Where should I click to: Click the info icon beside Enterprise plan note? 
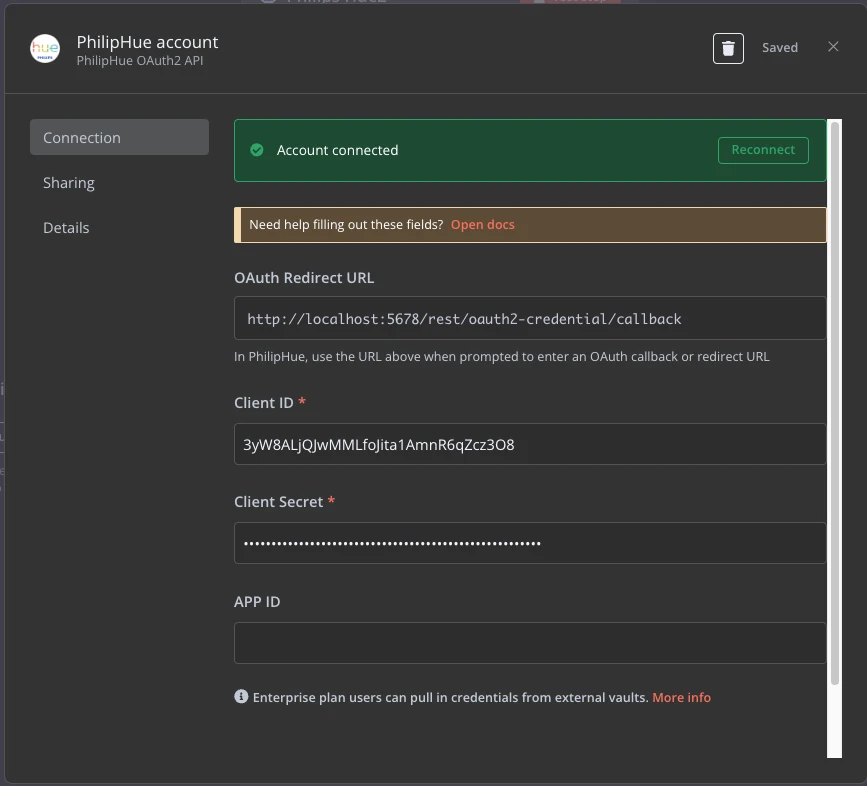click(241, 697)
